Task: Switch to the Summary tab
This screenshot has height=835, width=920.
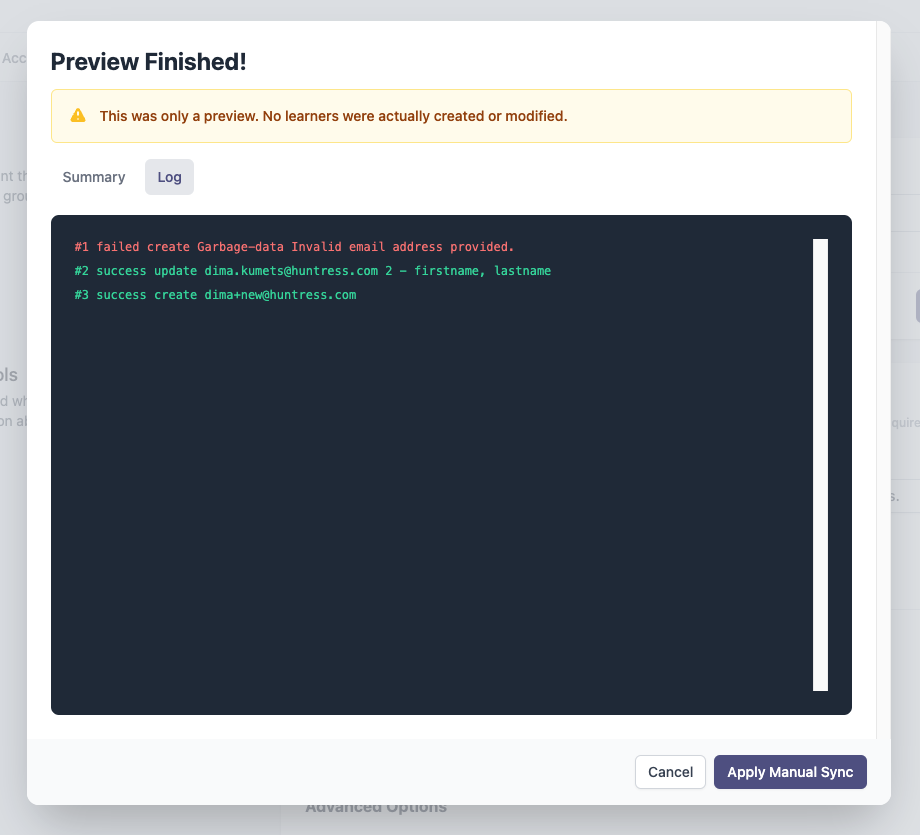Action: click(x=94, y=177)
